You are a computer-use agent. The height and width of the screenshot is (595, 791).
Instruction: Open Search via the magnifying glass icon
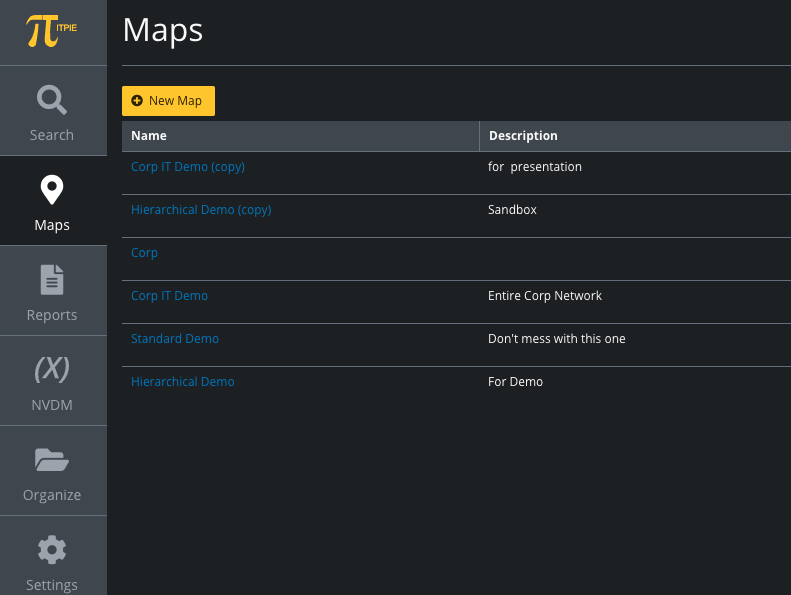point(52,100)
